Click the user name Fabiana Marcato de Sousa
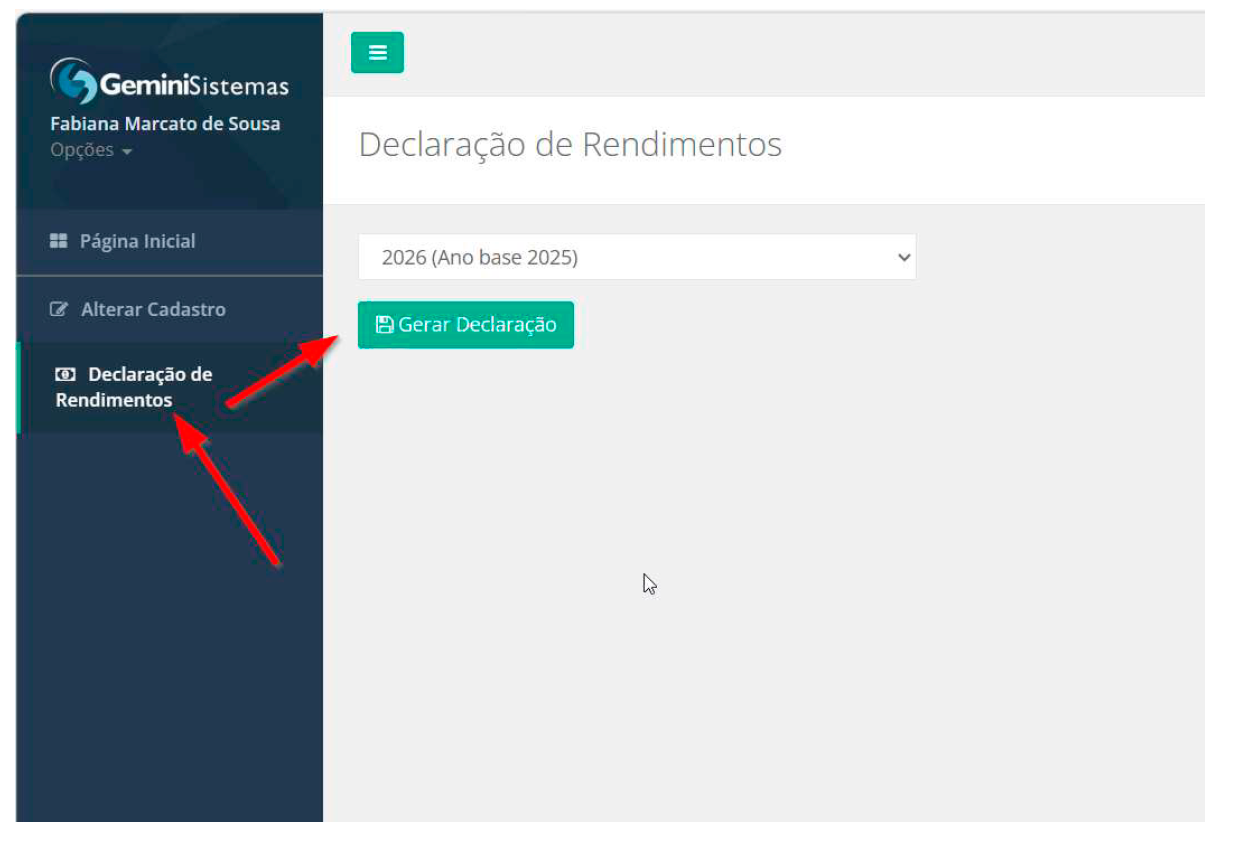 (165, 124)
